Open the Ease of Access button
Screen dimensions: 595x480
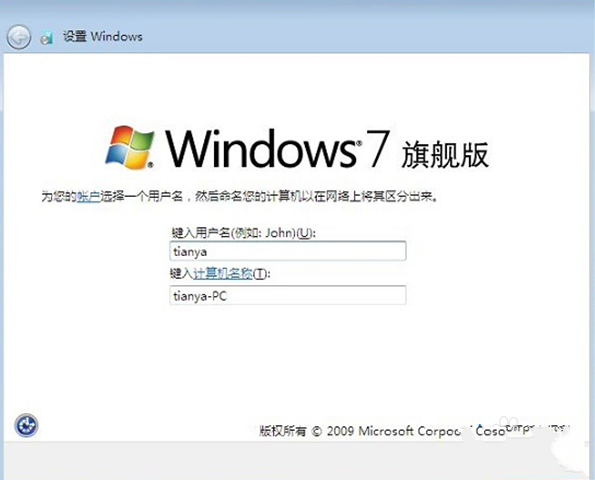click(26, 425)
